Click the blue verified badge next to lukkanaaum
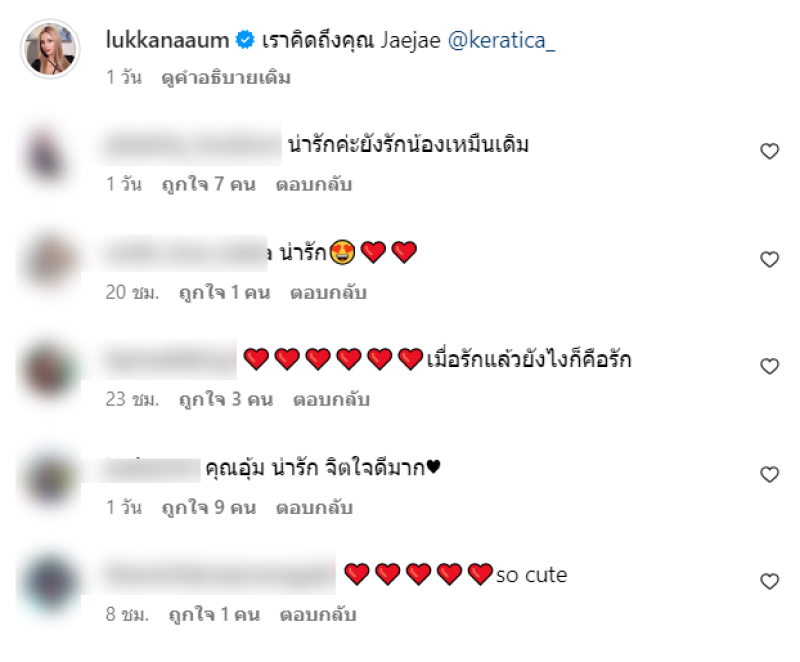This screenshot has height=662, width=800. tap(245, 40)
